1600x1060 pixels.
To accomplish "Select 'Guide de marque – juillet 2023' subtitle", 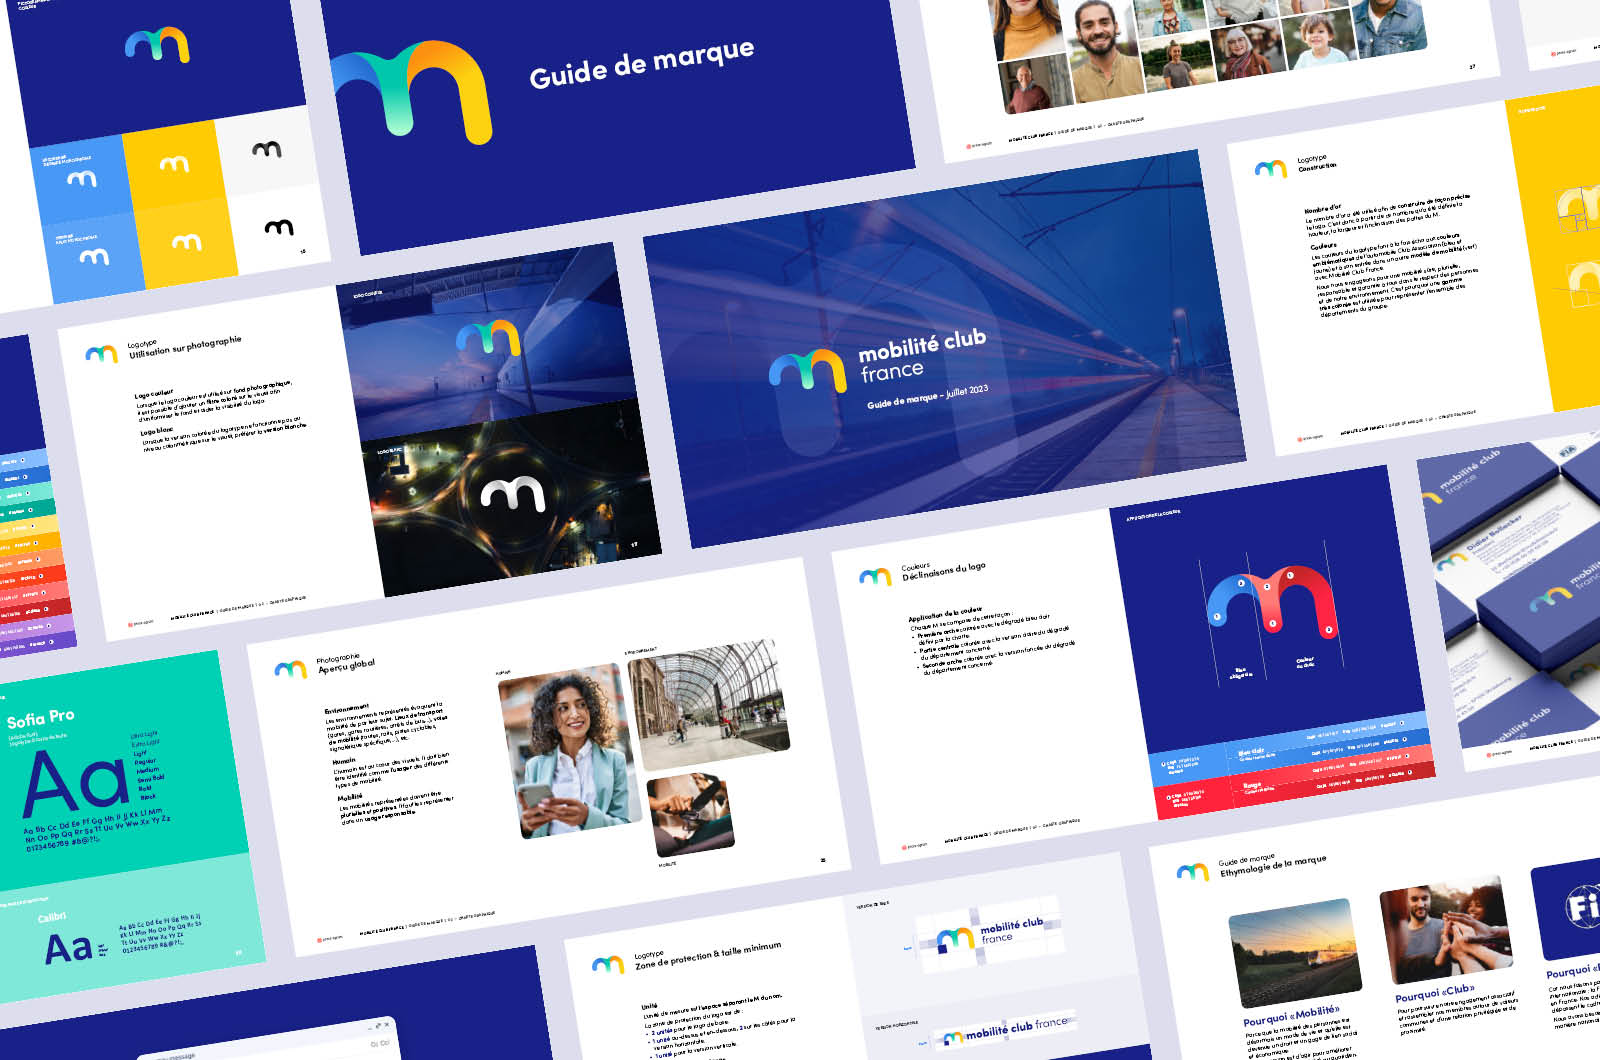I will click(927, 396).
